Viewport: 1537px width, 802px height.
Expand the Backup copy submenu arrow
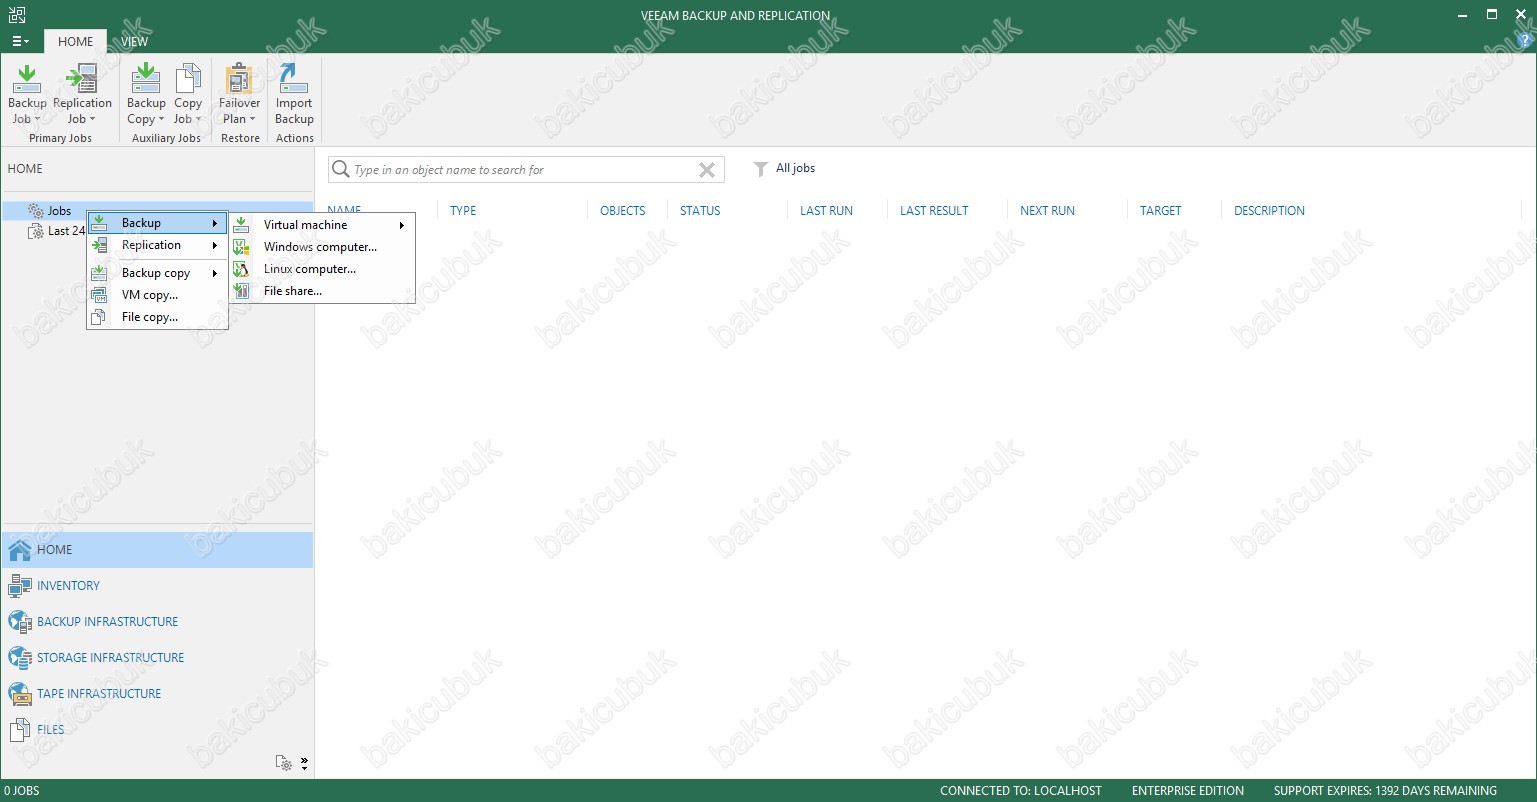215,273
